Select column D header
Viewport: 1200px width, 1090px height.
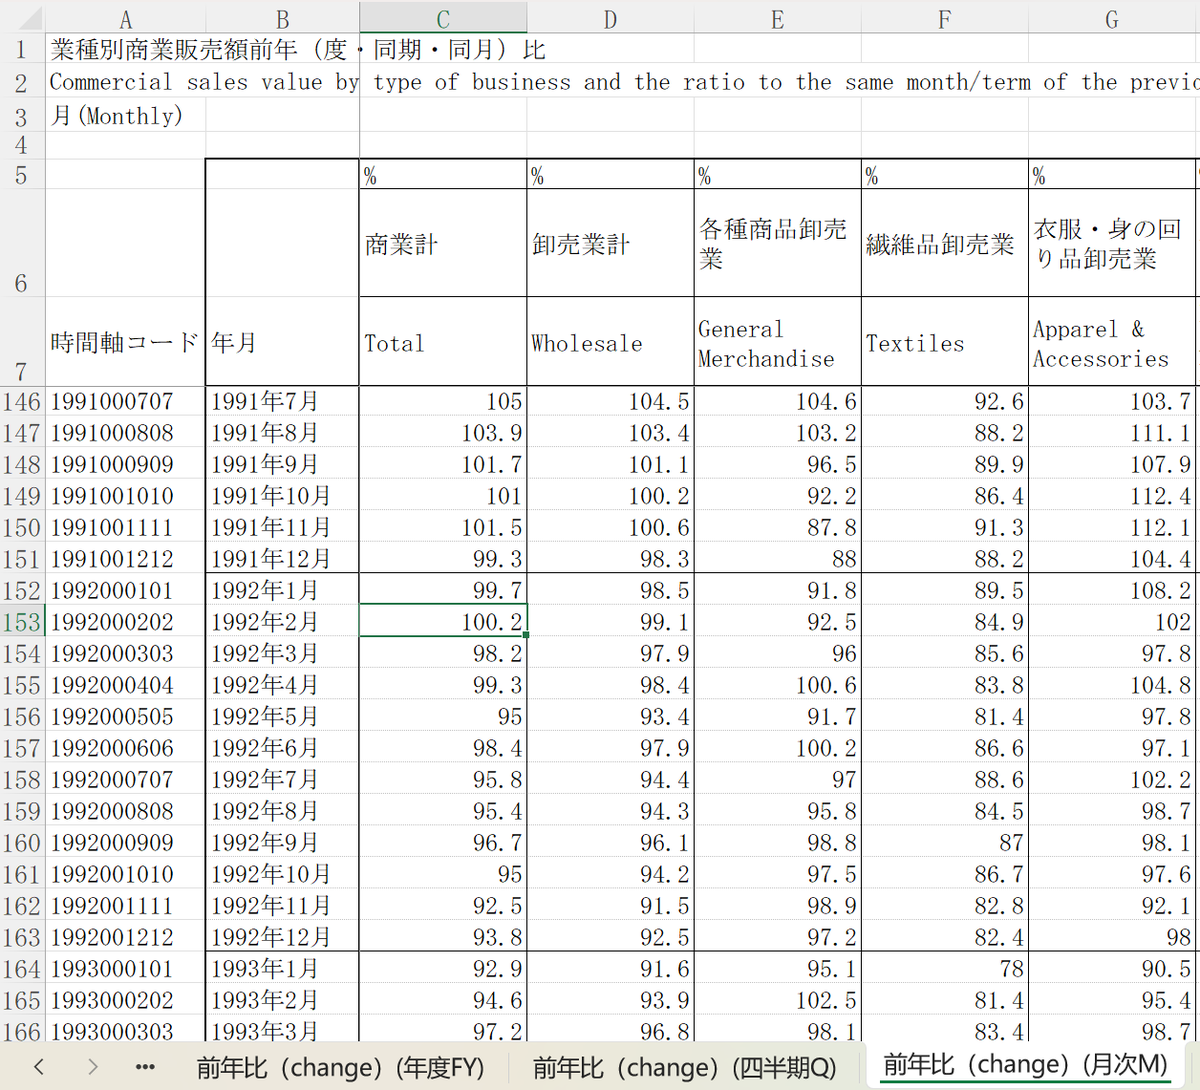point(610,18)
